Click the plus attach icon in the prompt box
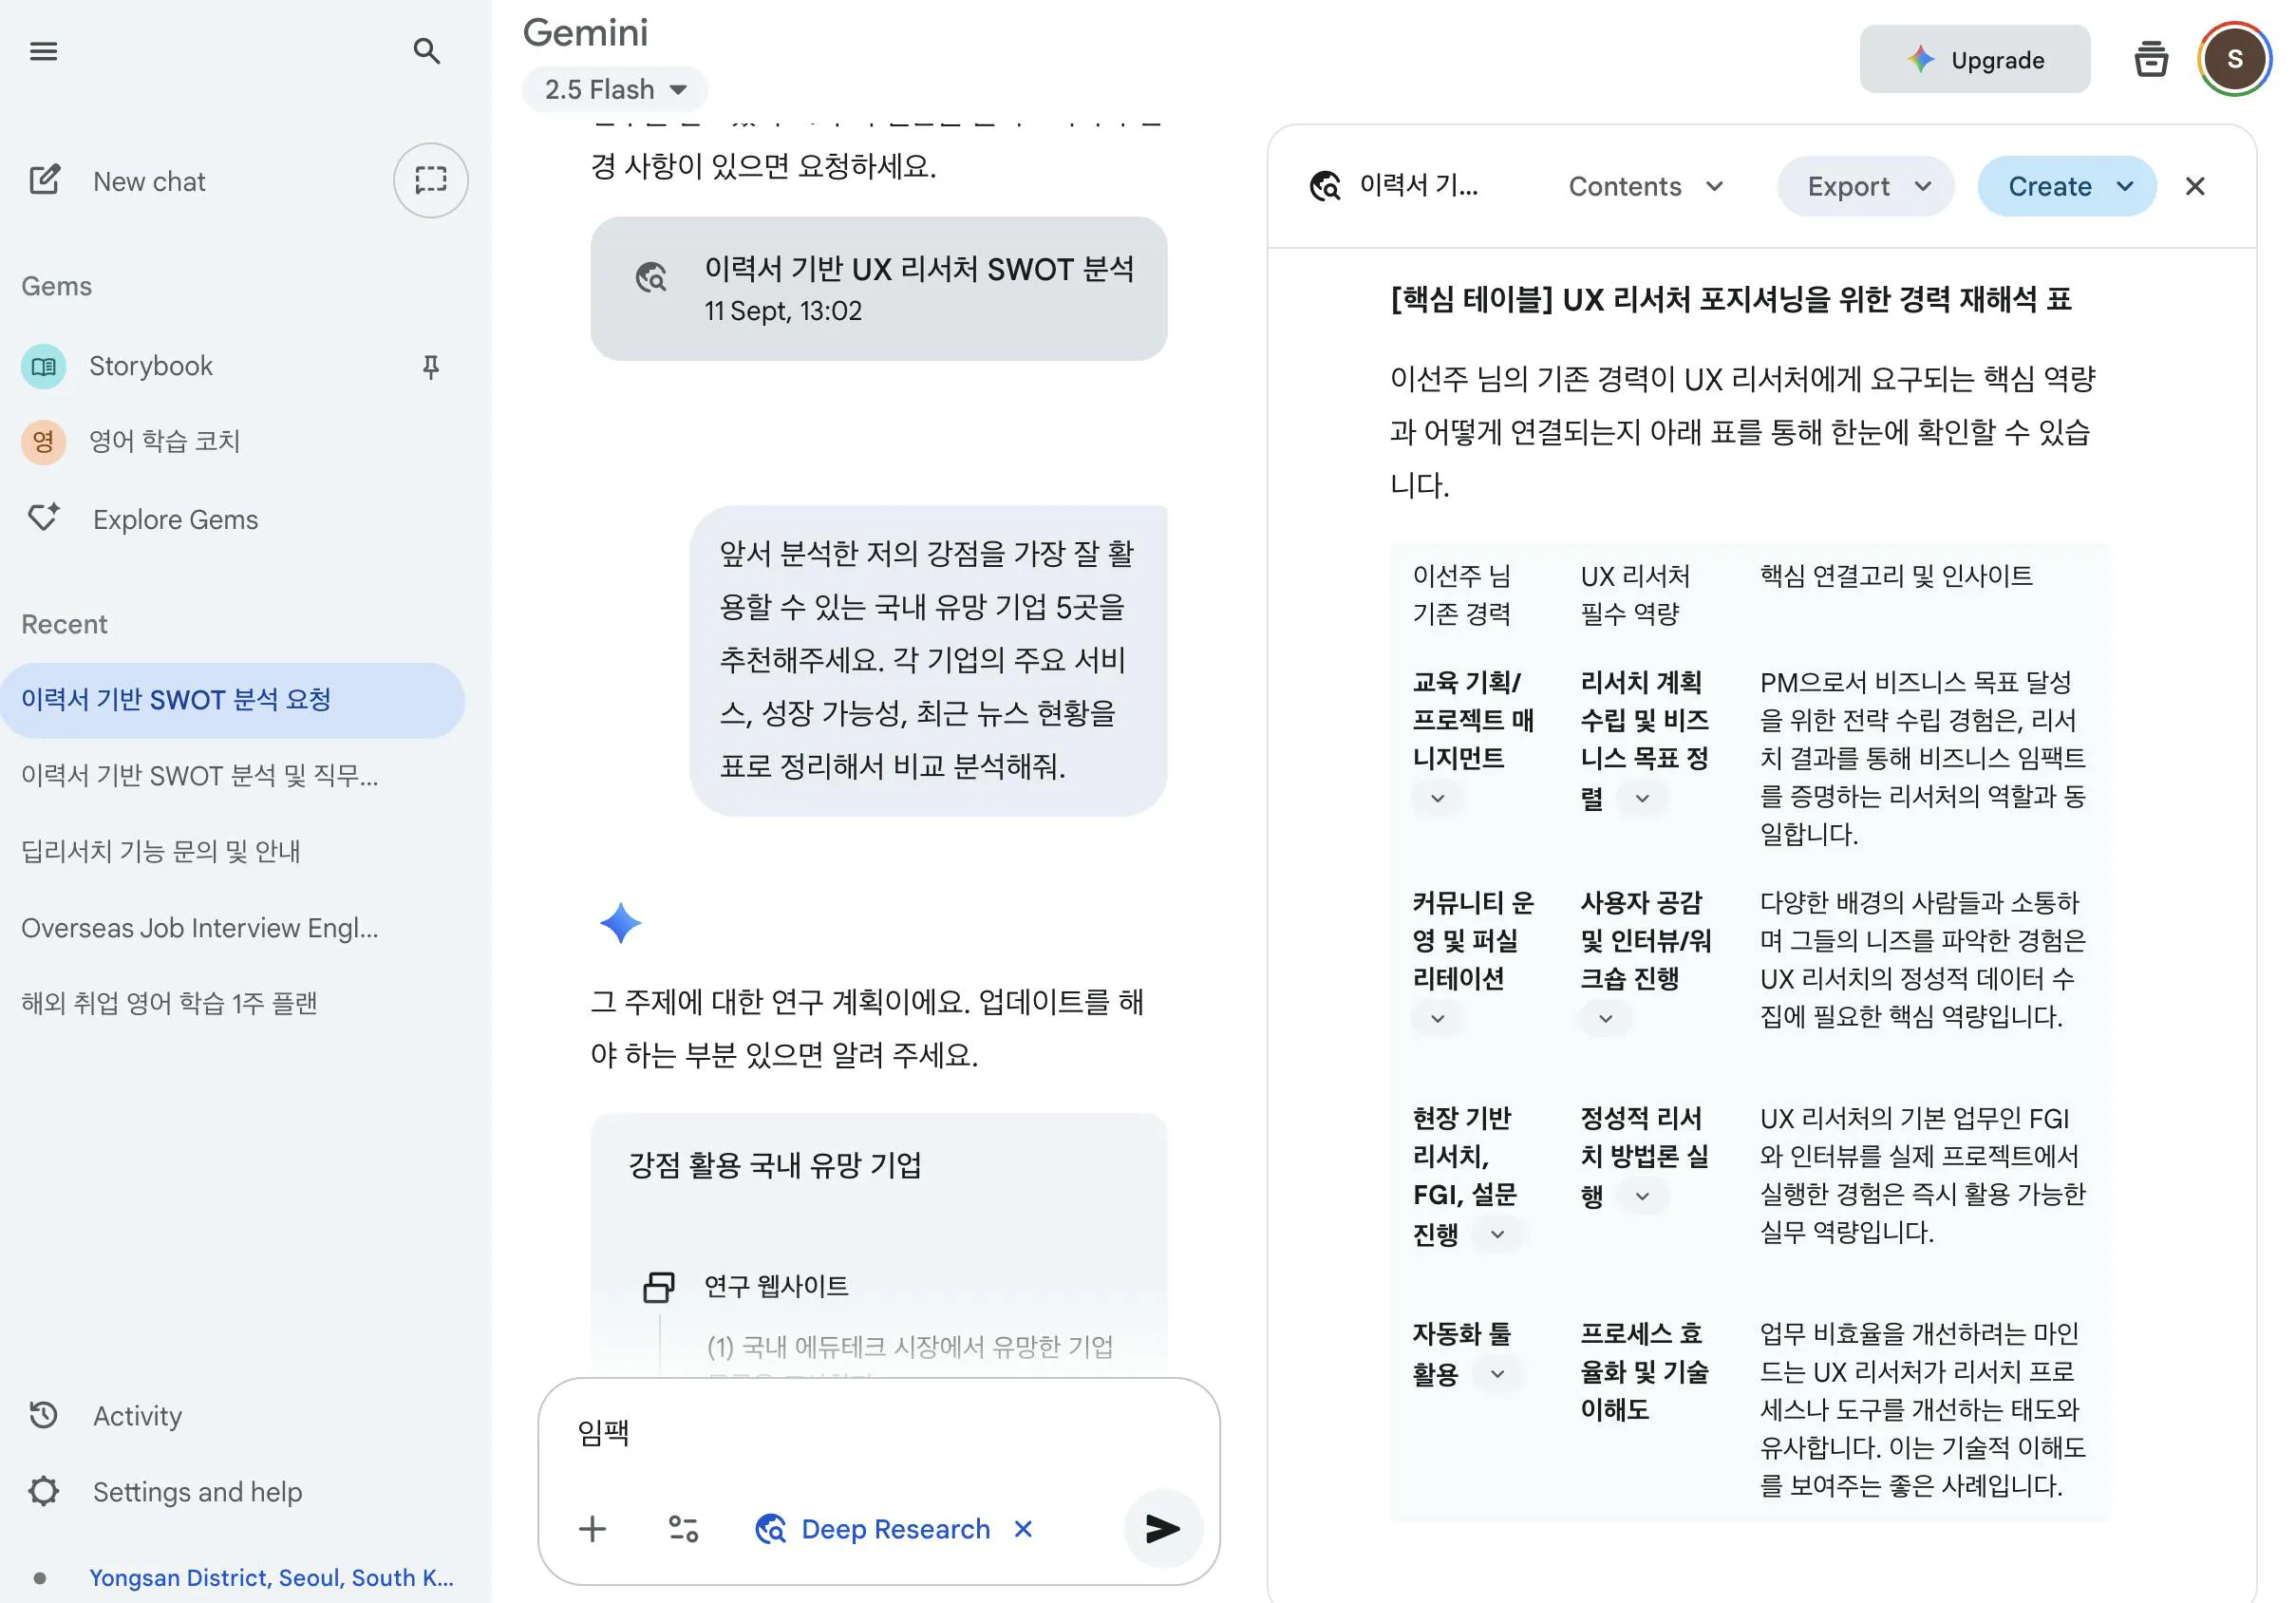2296x1603 pixels. click(x=592, y=1528)
